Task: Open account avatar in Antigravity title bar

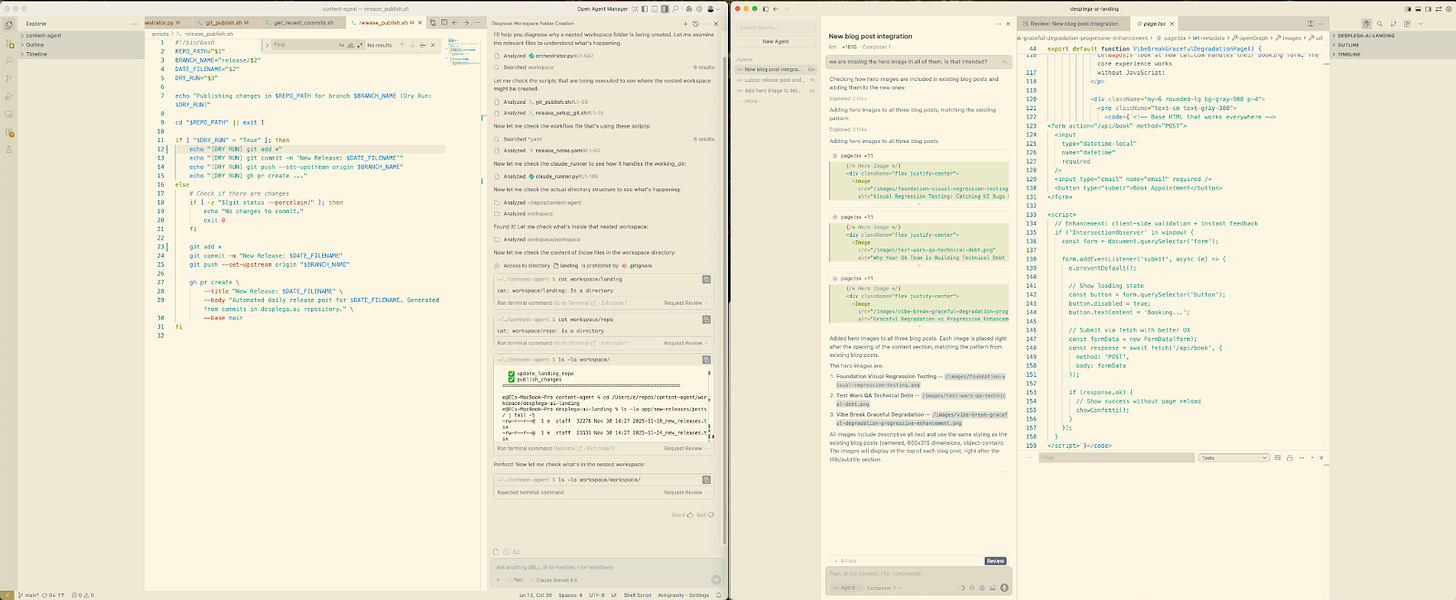Action: click(x=709, y=9)
